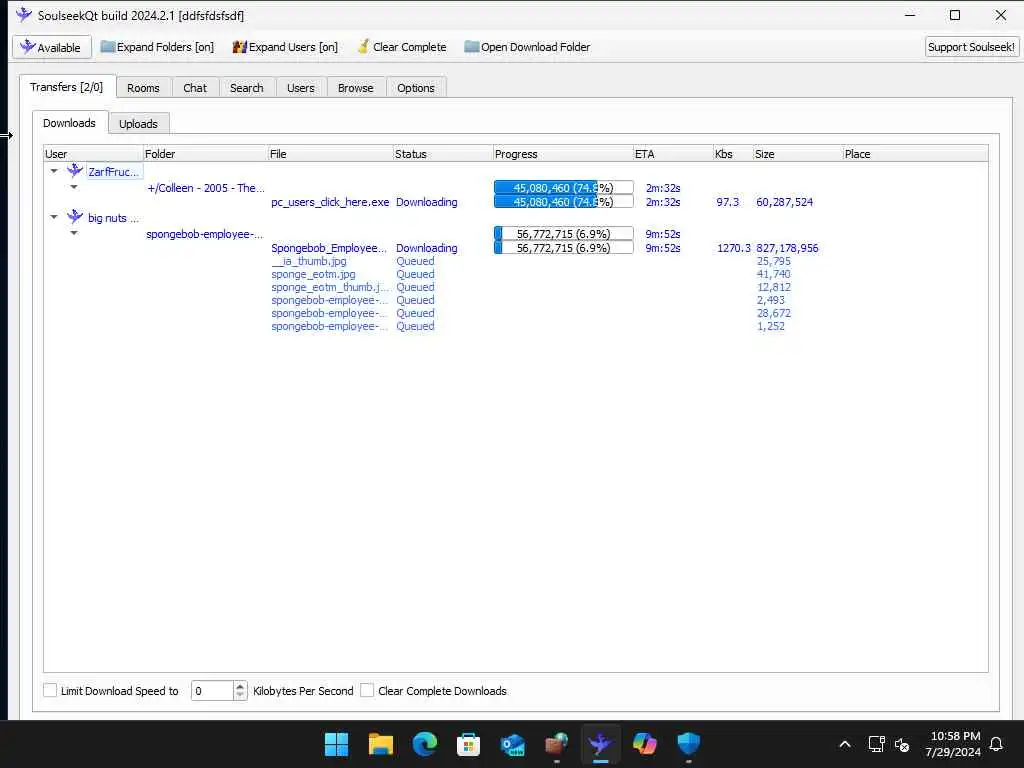
Task: Click the download speed limit input field
Action: click(212, 690)
